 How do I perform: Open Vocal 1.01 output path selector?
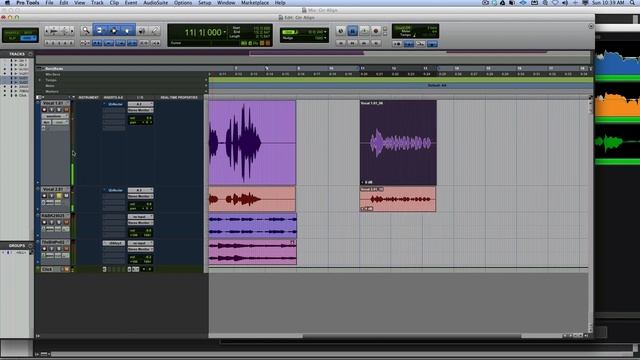click(140, 110)
